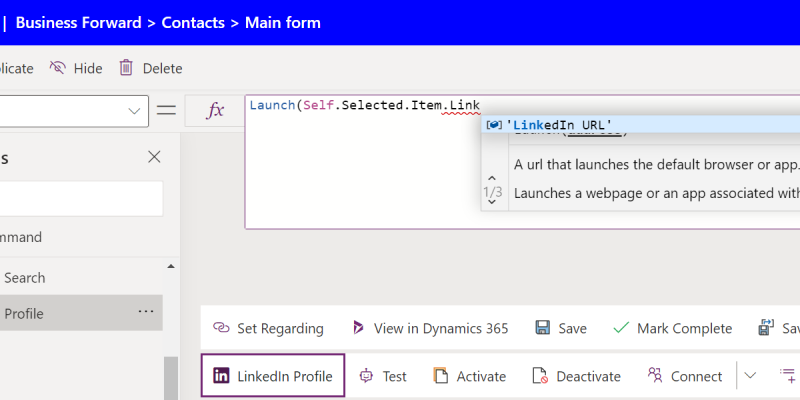Click the add-to-list icon at the far right
Image resolution: width=800 pixels, height=400 pixels.
click(x=788, y=376)
